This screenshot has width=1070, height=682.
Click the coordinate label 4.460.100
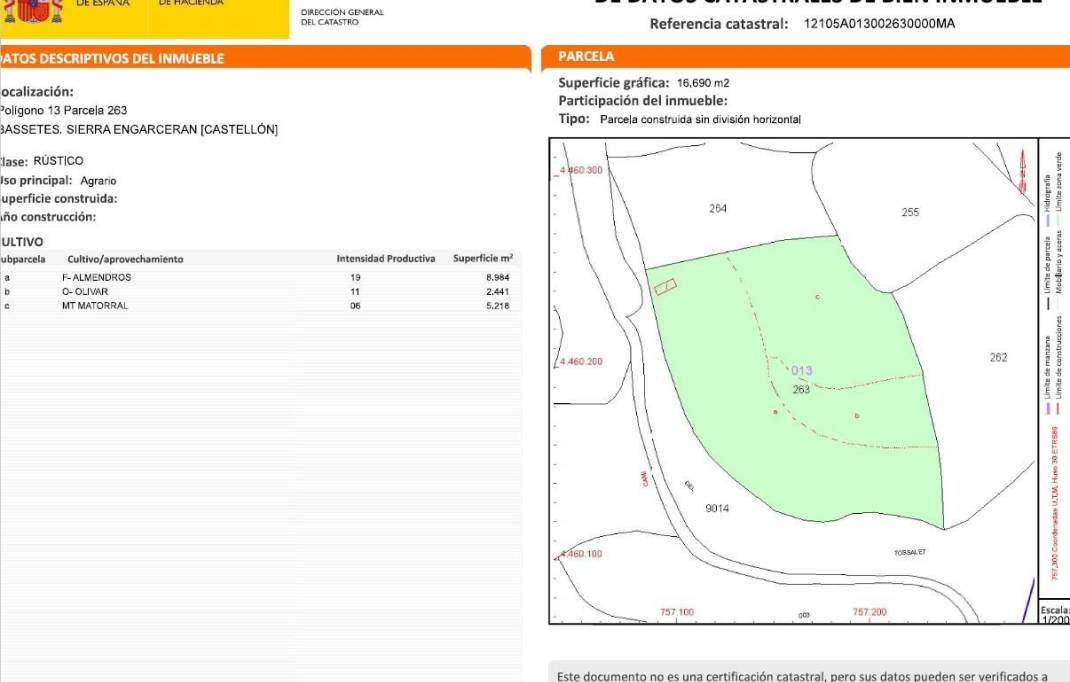coord(581,554)
